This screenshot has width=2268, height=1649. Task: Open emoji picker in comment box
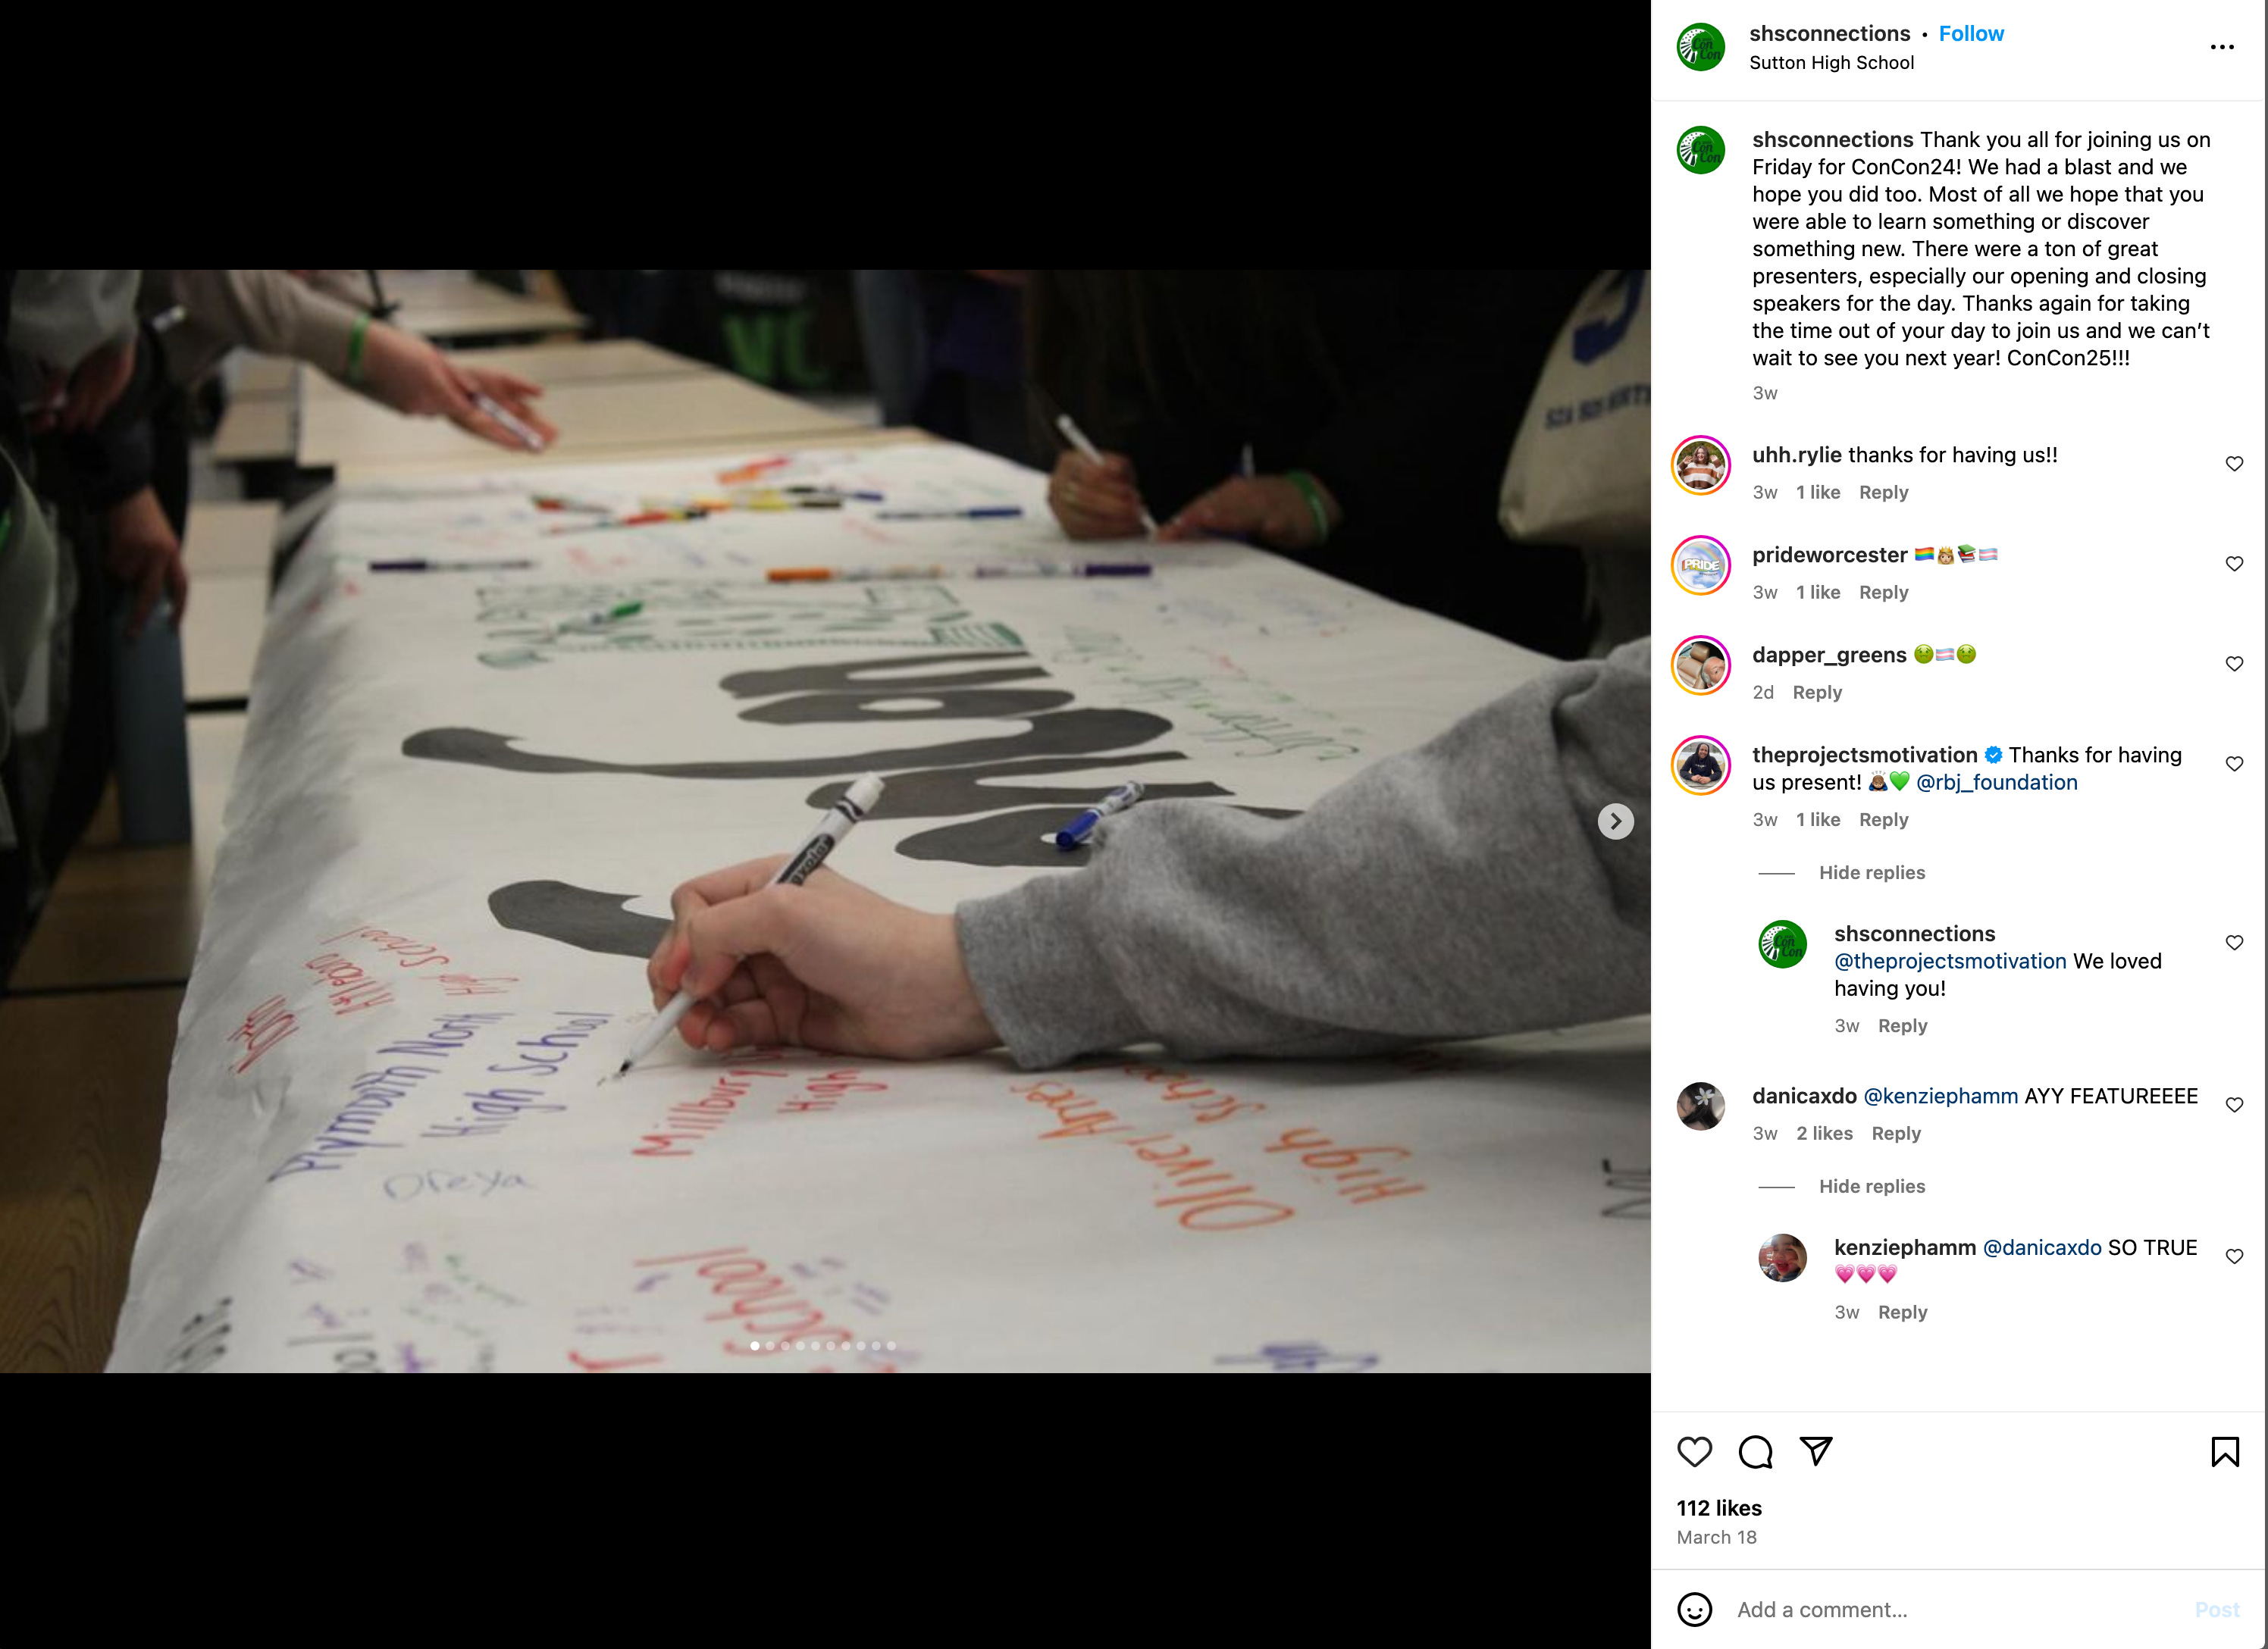[x=1694, y=1609]
